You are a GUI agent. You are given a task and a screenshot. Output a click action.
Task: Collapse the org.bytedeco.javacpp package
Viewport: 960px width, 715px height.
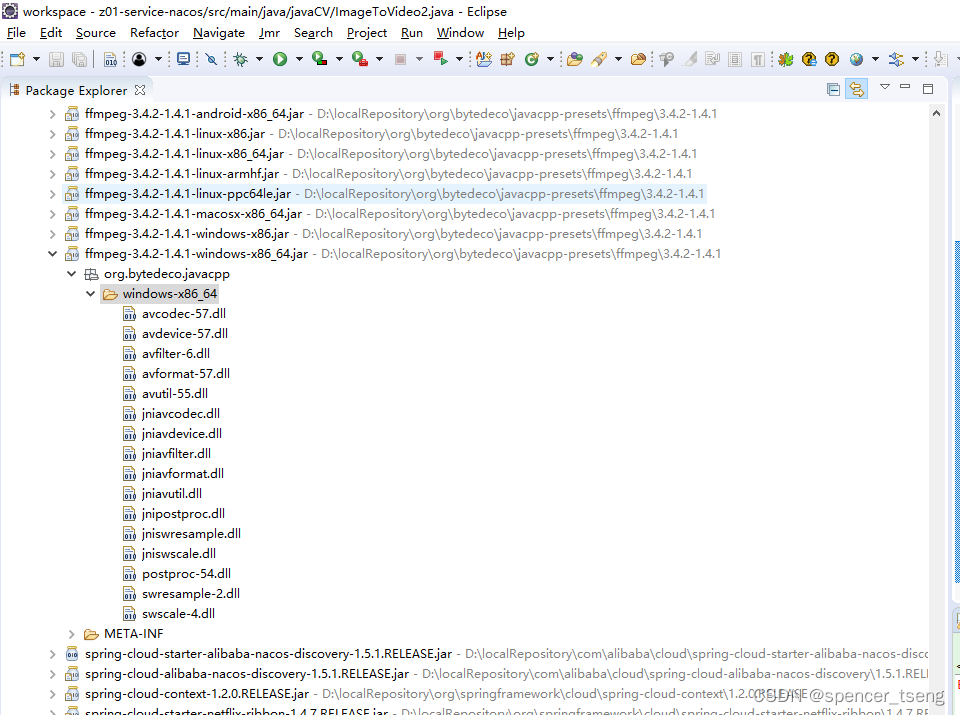click(x=72, y=274)
